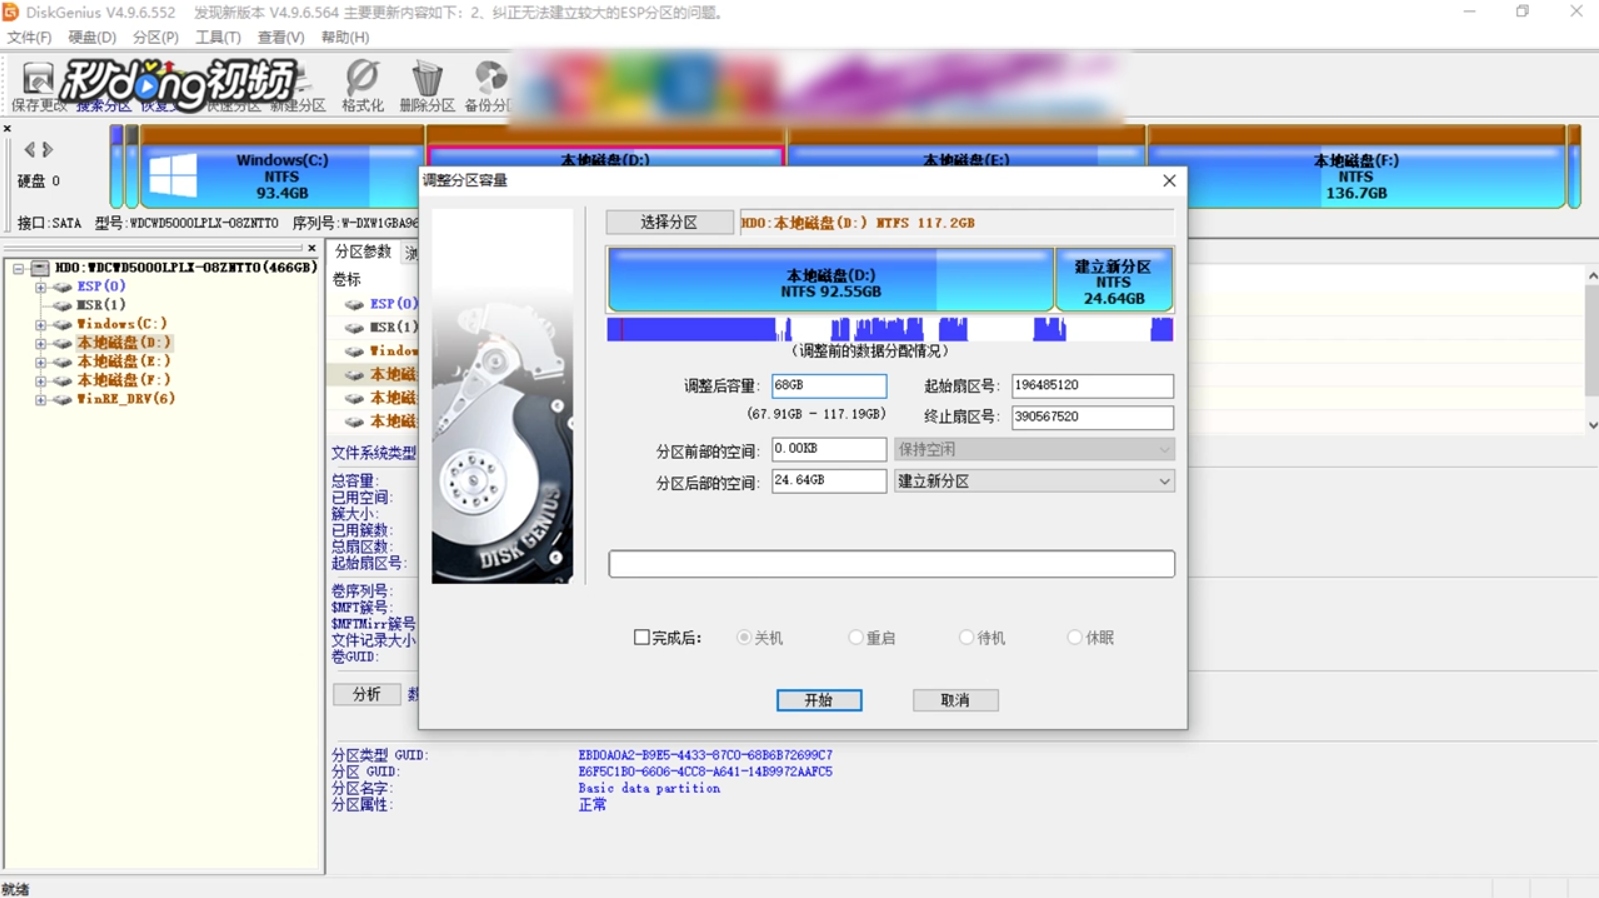Expand the Windows(C:) tree node

[x=41, y=324]
